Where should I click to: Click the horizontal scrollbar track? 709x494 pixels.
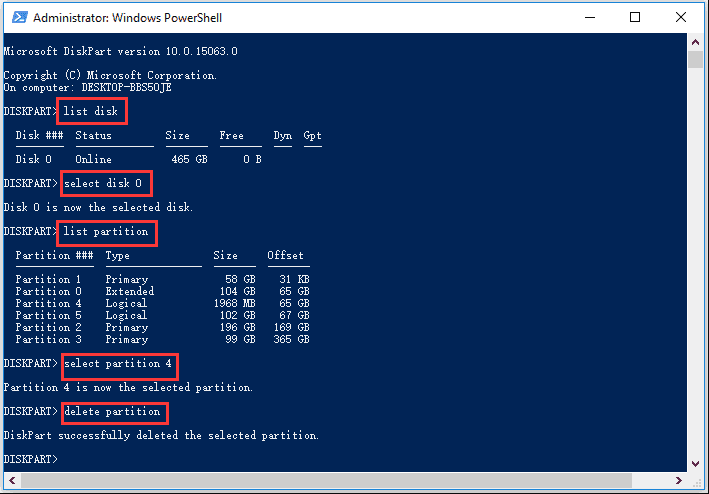(x=340, y=483)
